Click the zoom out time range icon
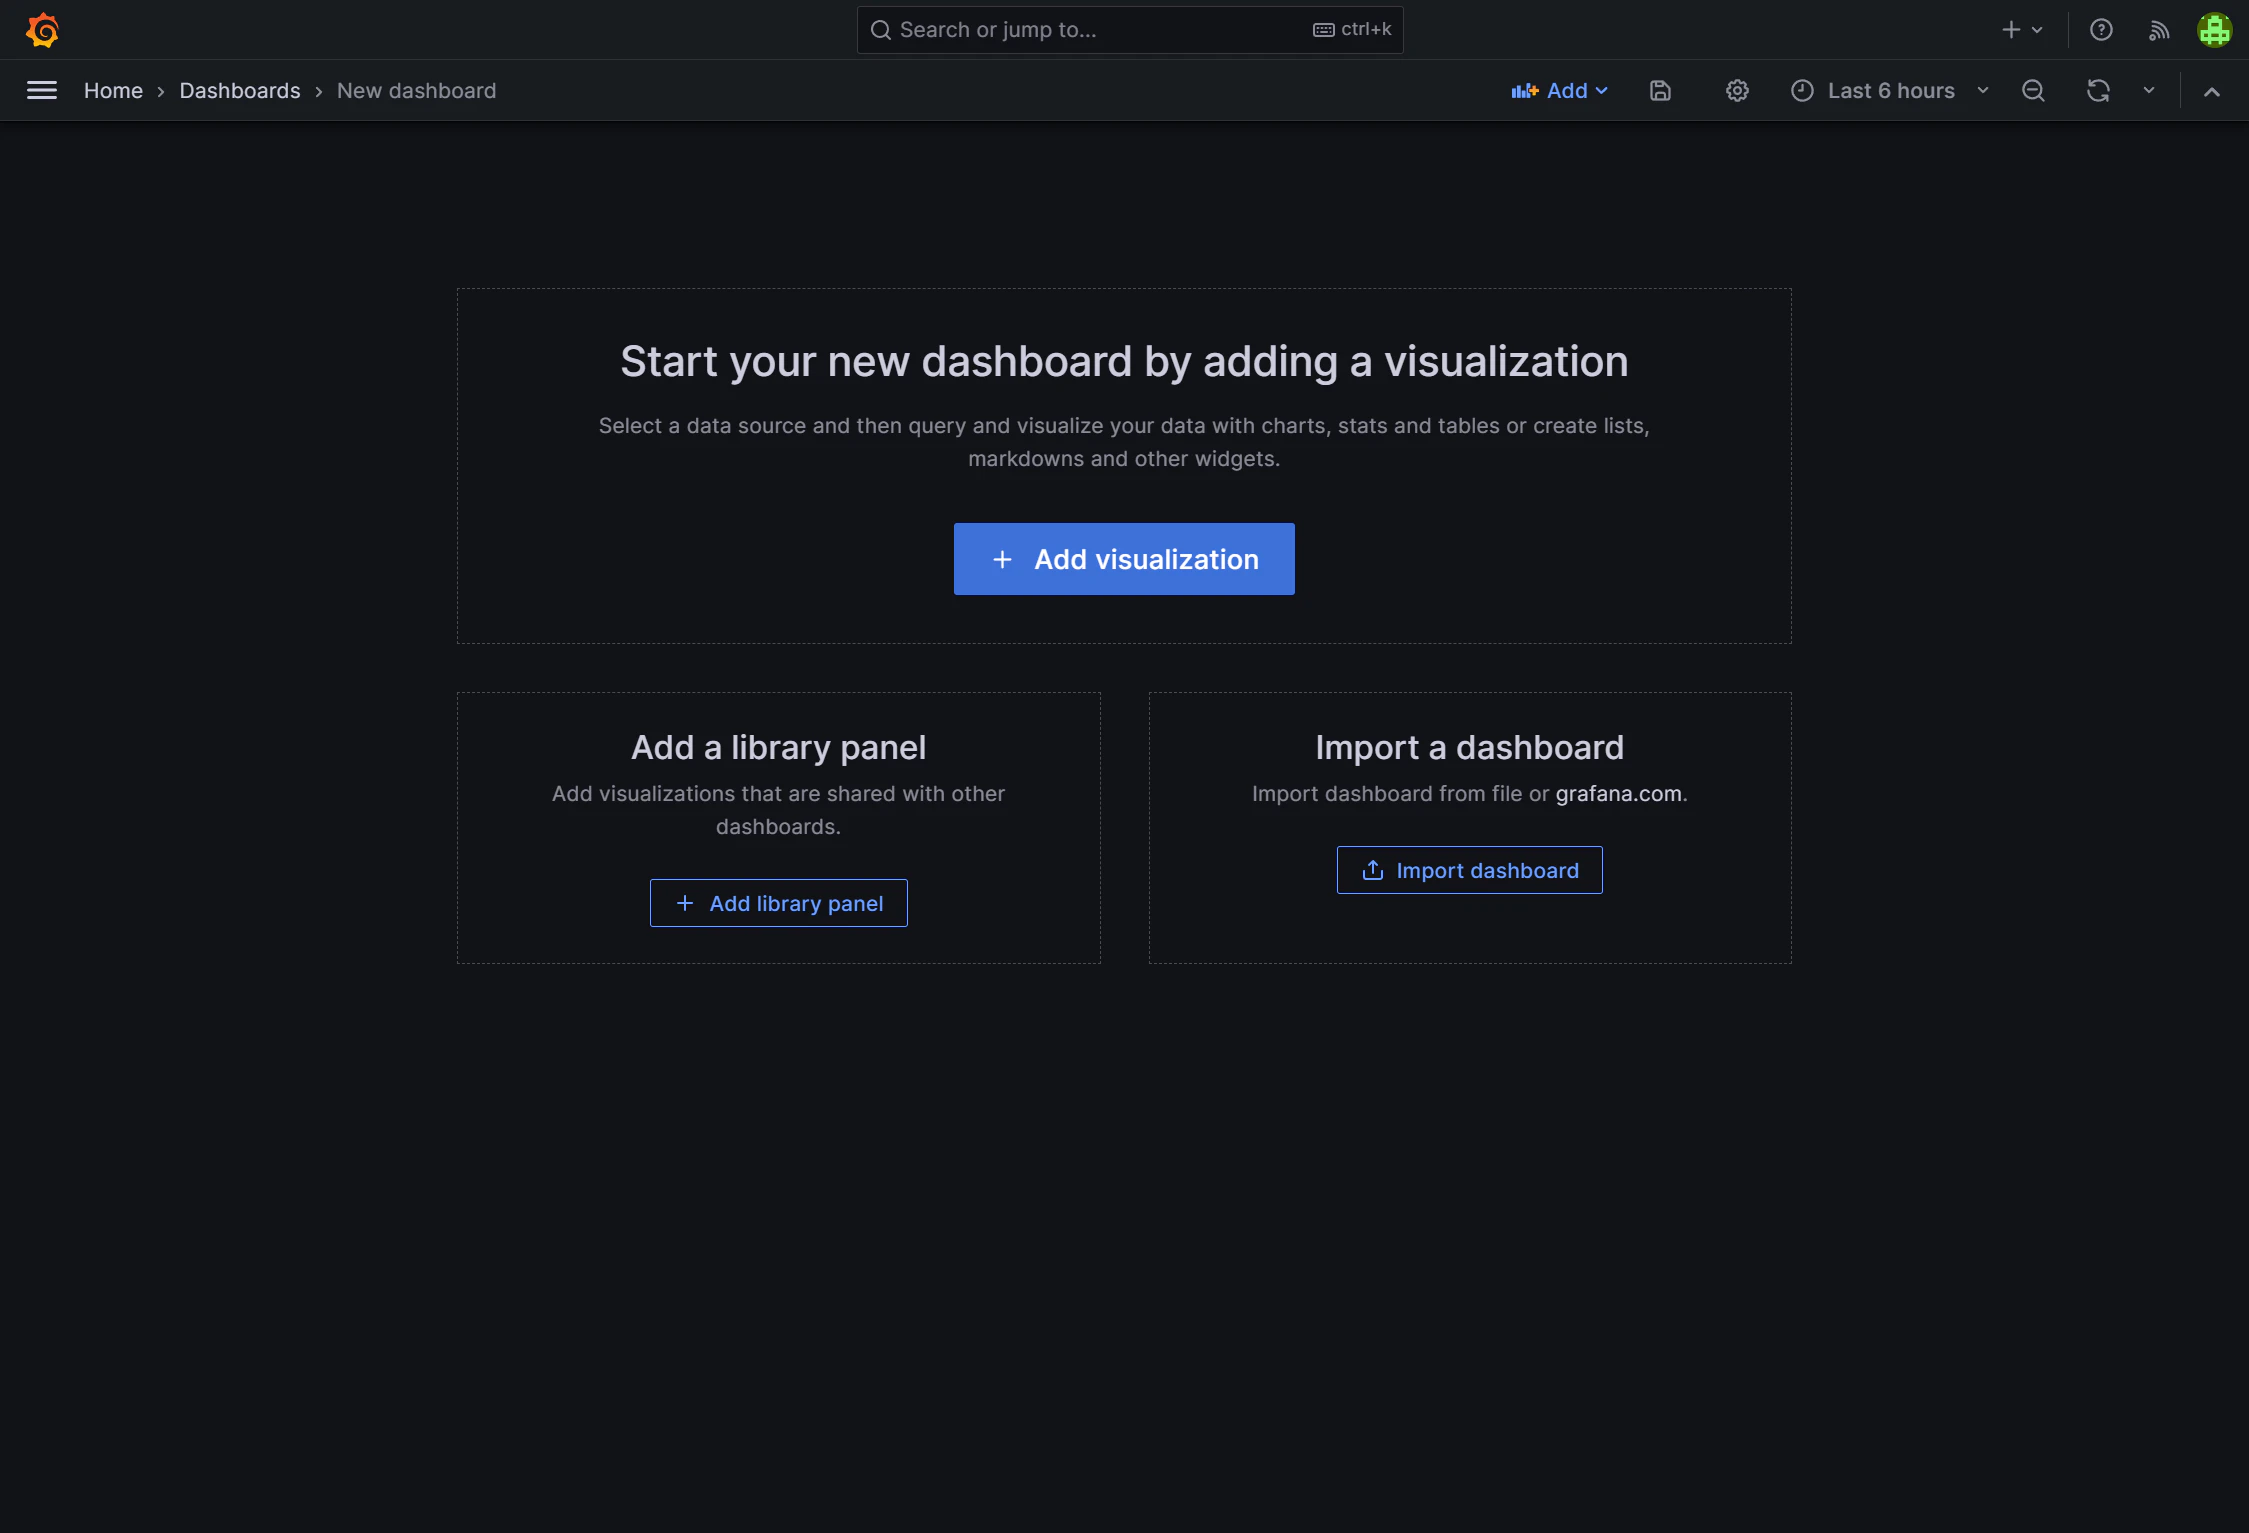 (2033, 91)
